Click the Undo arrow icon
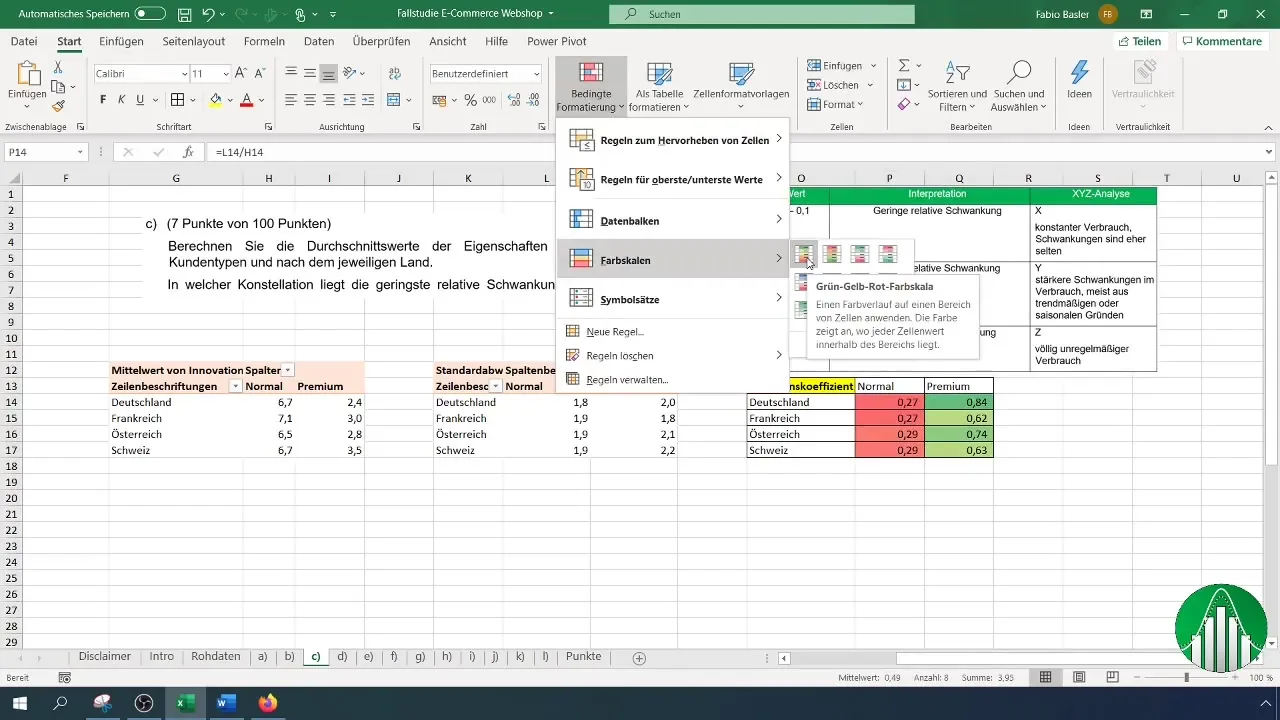This screenshot has height=720, width=1280. click(208, 15)
